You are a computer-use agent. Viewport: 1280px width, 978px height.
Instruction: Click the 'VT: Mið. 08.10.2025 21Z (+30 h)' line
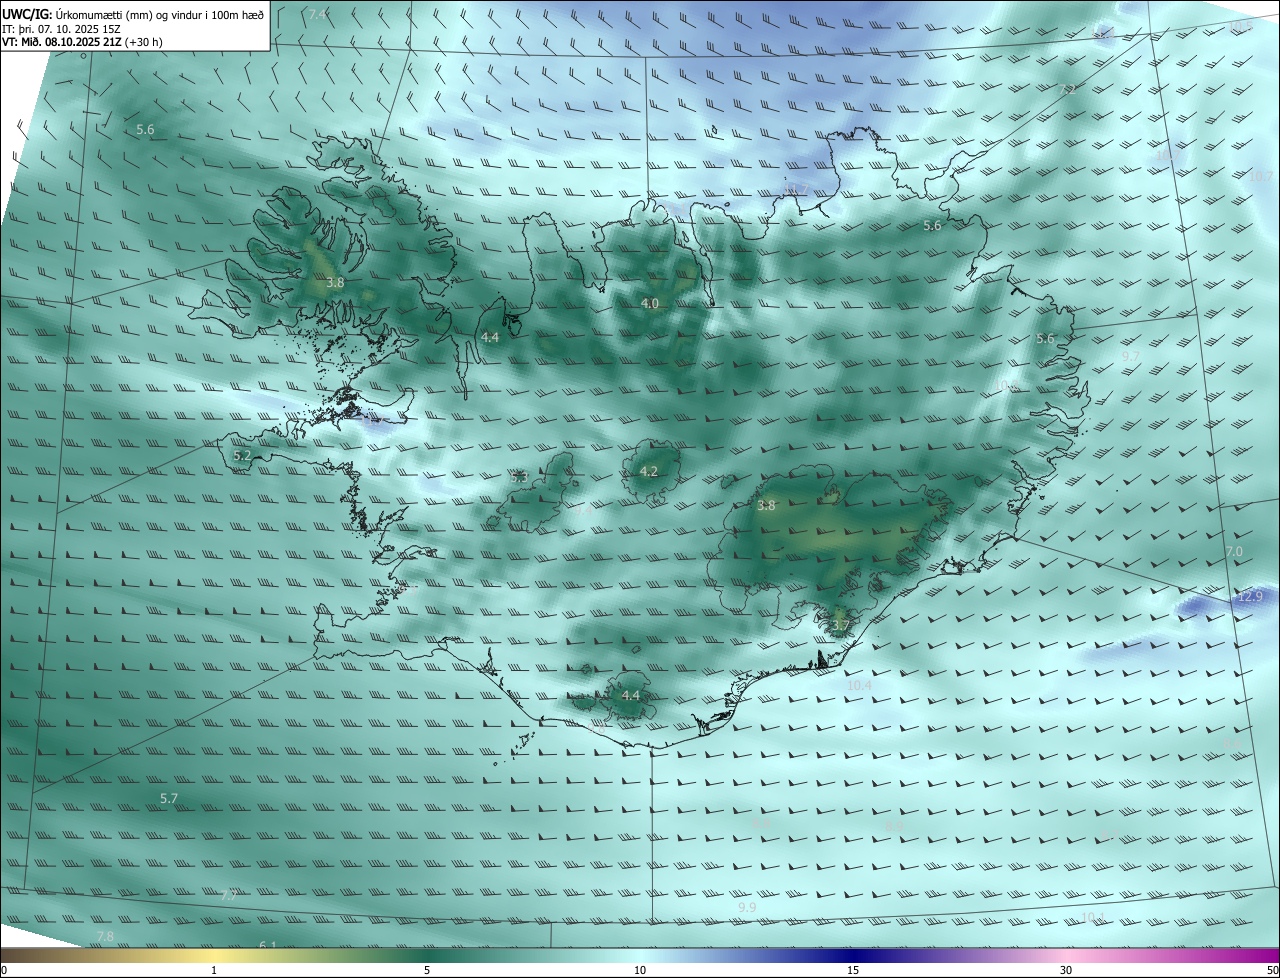point(82,42)
